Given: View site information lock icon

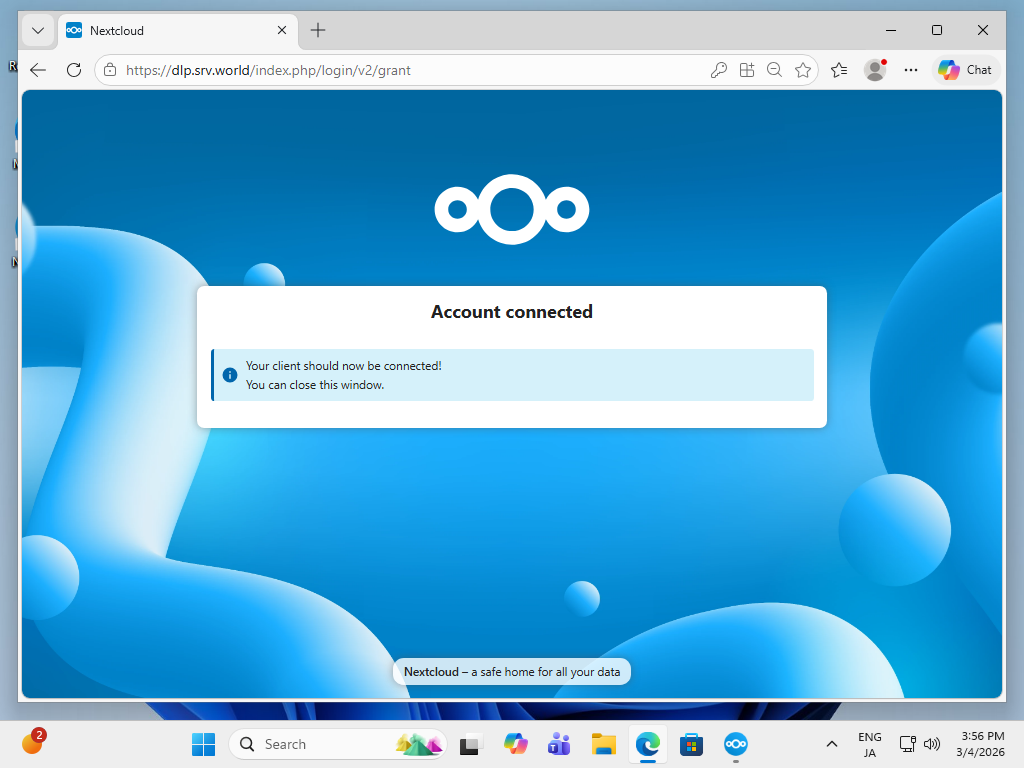Looking at the screenshot, I should [110, 70].
